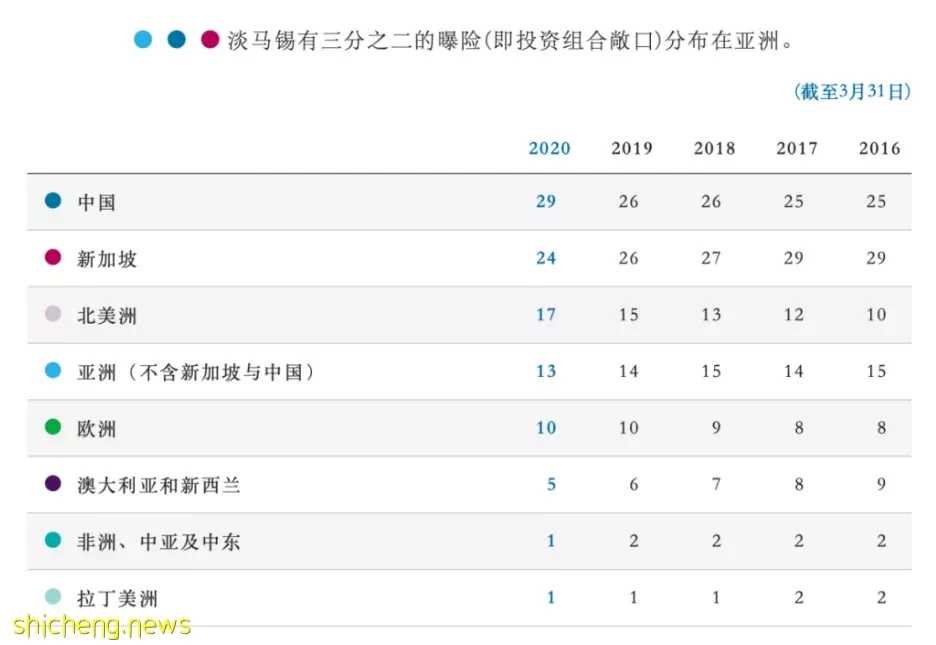Click the 新加坡 row label
936x645 pixels.
coord(107,259)
